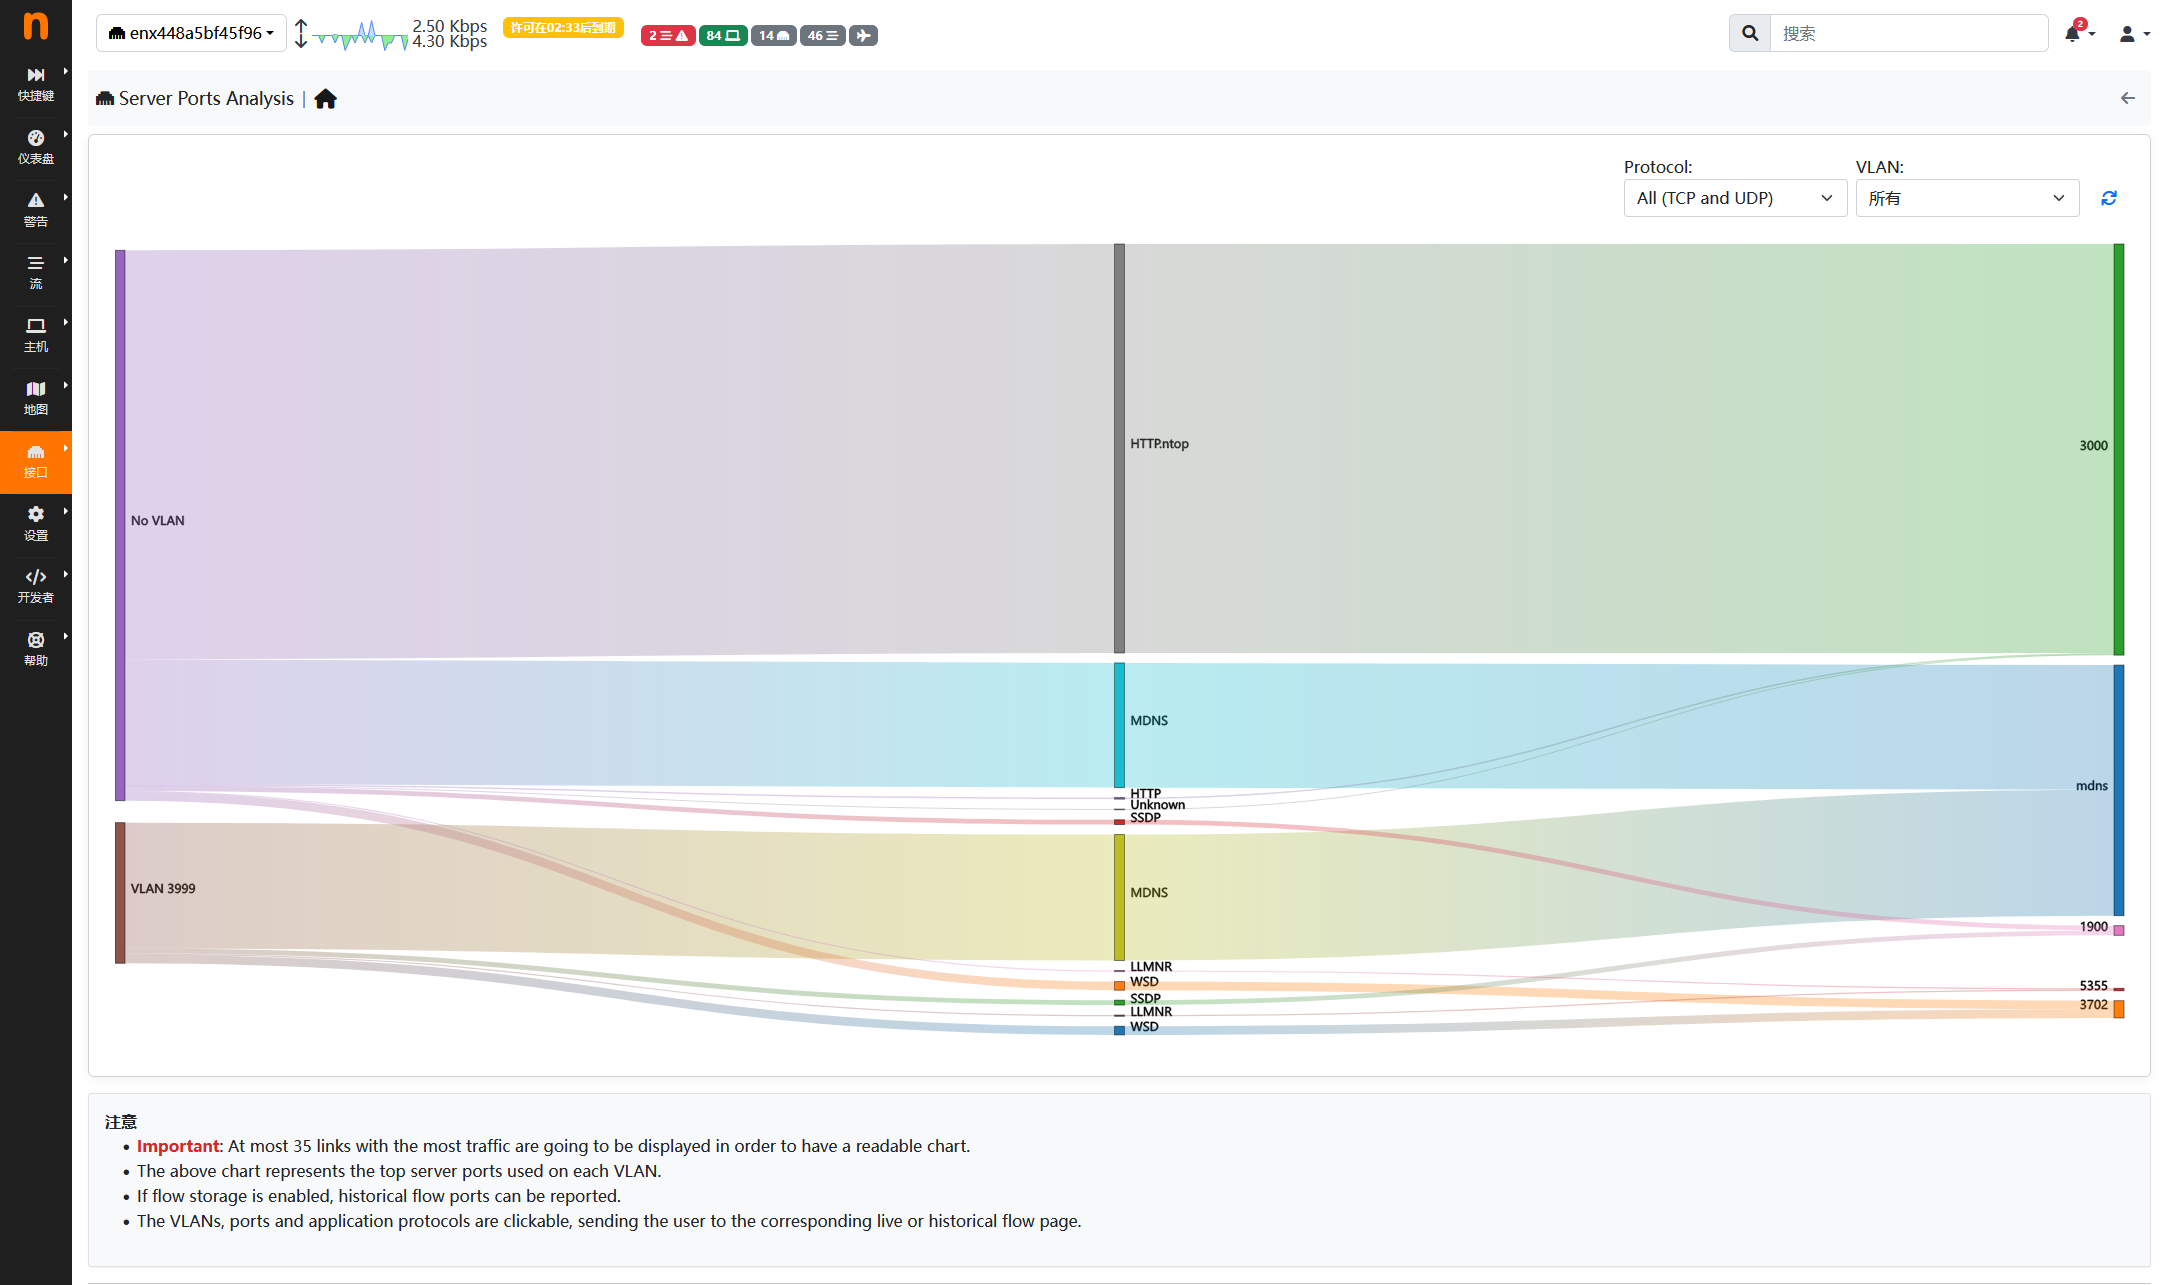Viewport: 2175px width, 1285px height.
Task: Open the 快捷键 shortcuts sidebar icon
Action: 35,84
